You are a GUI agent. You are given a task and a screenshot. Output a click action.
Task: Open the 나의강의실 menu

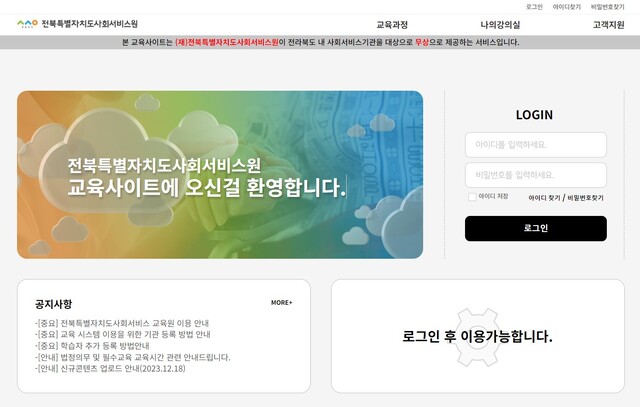500,25
